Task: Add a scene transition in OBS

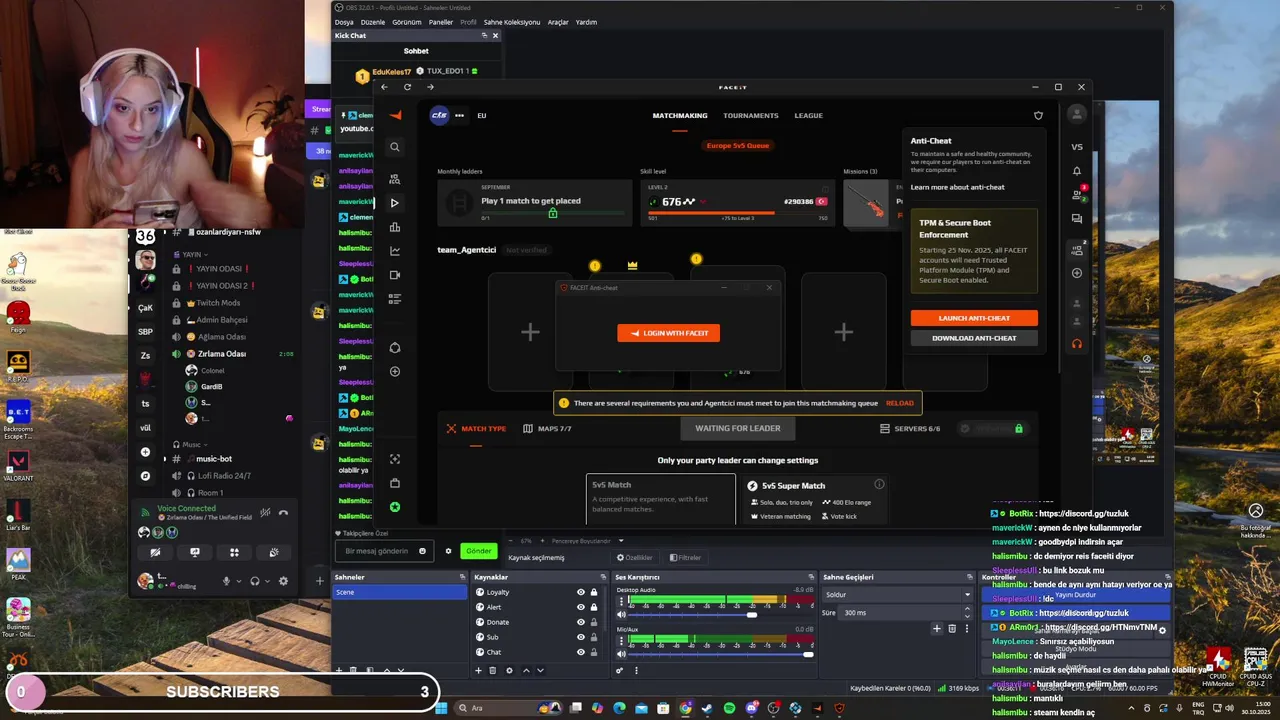Action: tap(937, 628)
